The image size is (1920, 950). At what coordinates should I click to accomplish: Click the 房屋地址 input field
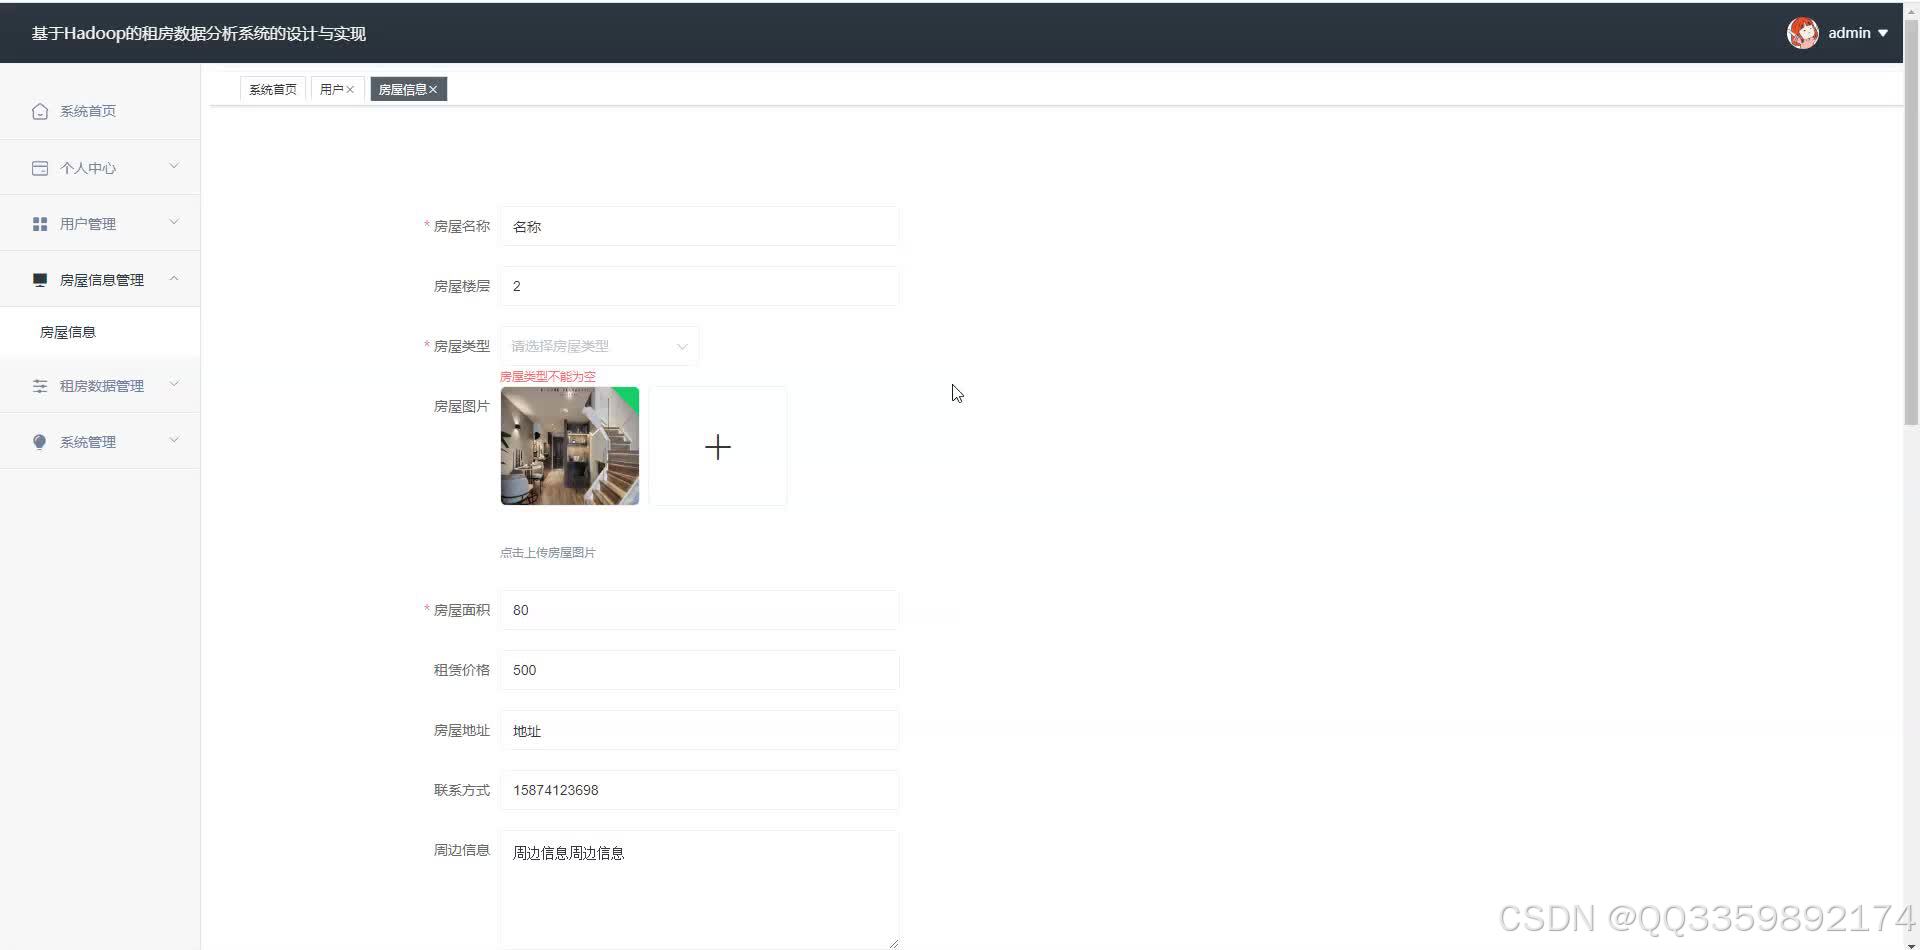tap(699, 730)
